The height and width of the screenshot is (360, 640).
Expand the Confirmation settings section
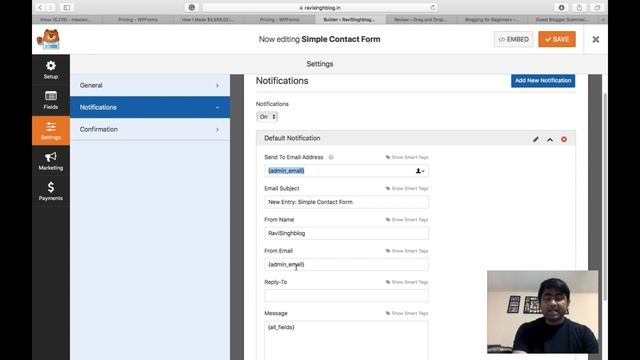(150, 129)
